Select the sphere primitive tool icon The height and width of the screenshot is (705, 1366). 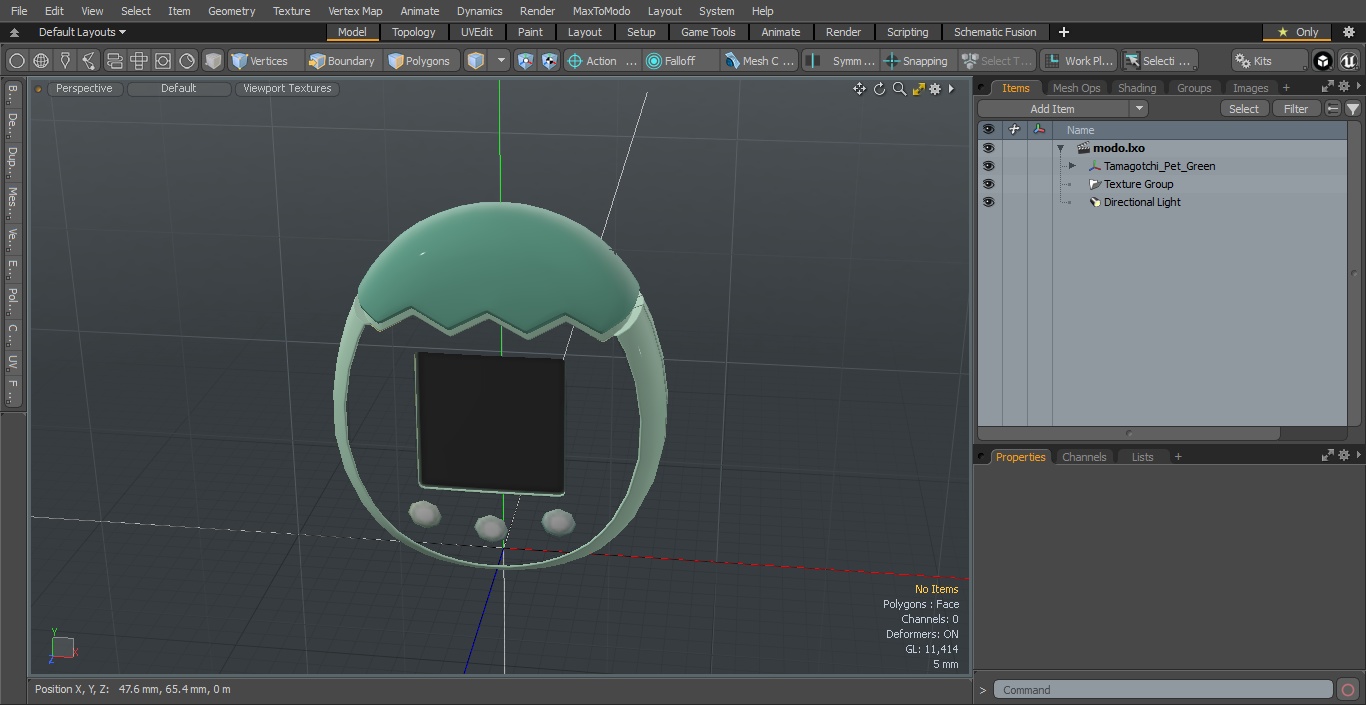pyautogui.click(x=17, y=61)
